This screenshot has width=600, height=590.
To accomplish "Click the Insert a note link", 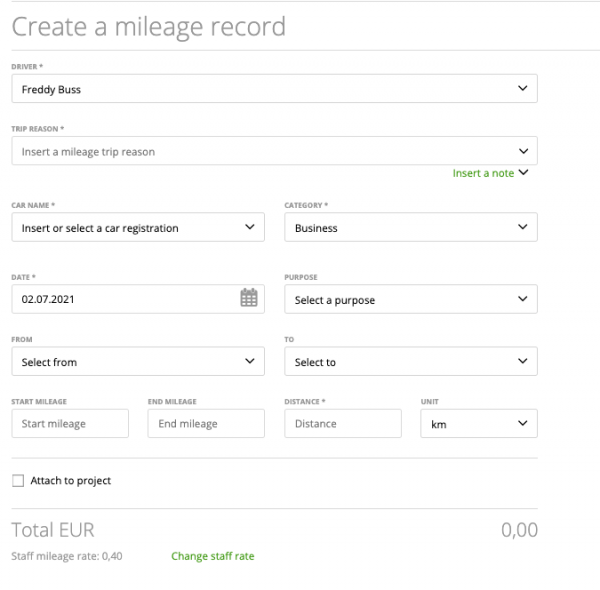I will pos(483,173).
